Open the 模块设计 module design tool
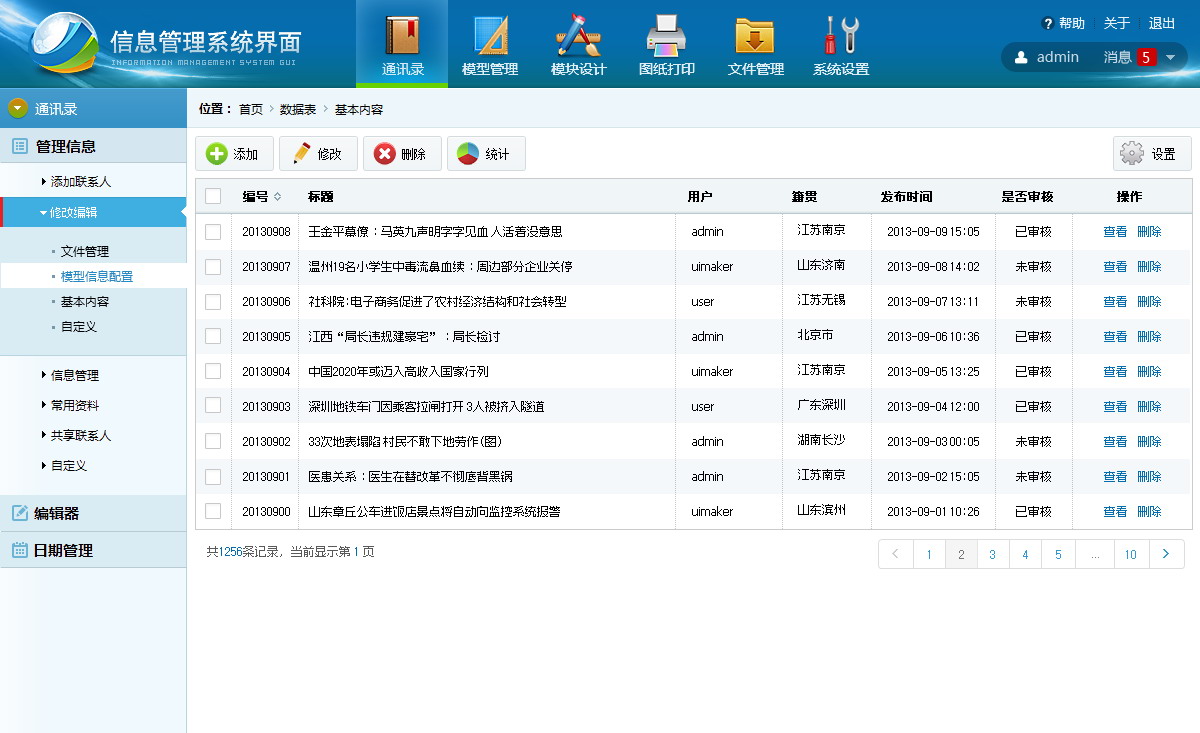Image resolution: width=1200 pixels, height=733 pixels. (x=577, y=44)
